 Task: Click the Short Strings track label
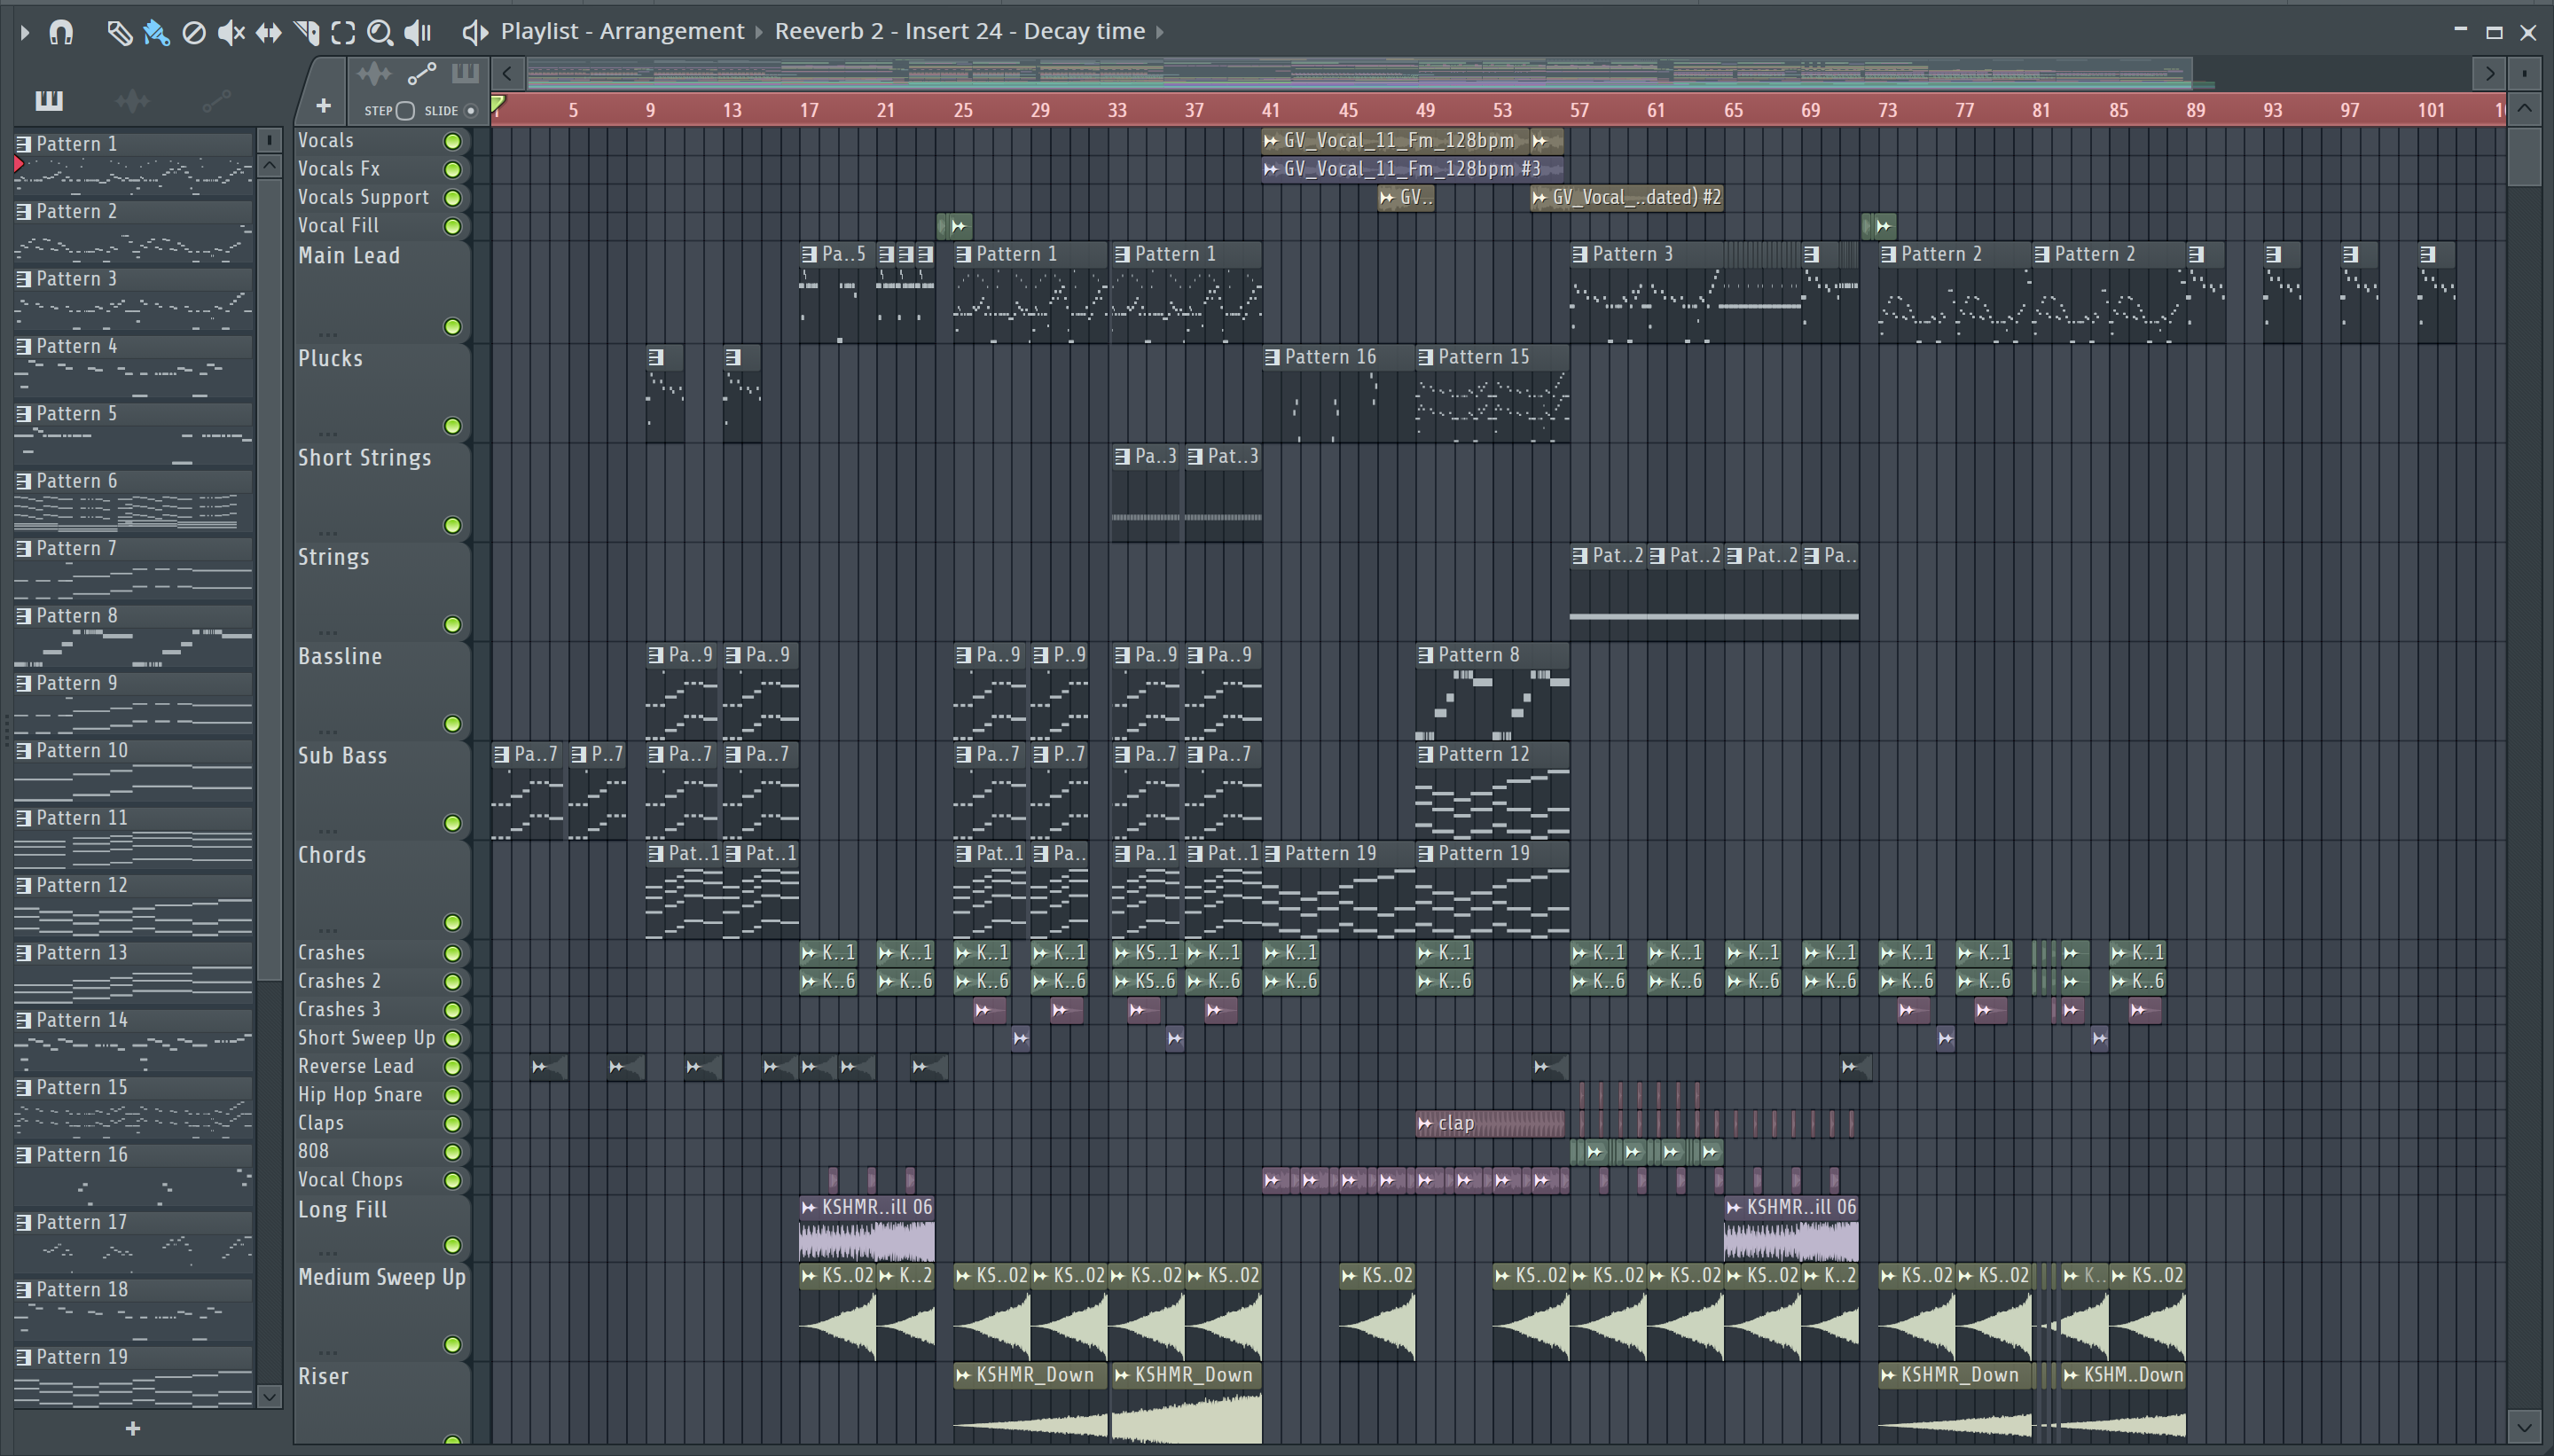(x=364, y=458)
